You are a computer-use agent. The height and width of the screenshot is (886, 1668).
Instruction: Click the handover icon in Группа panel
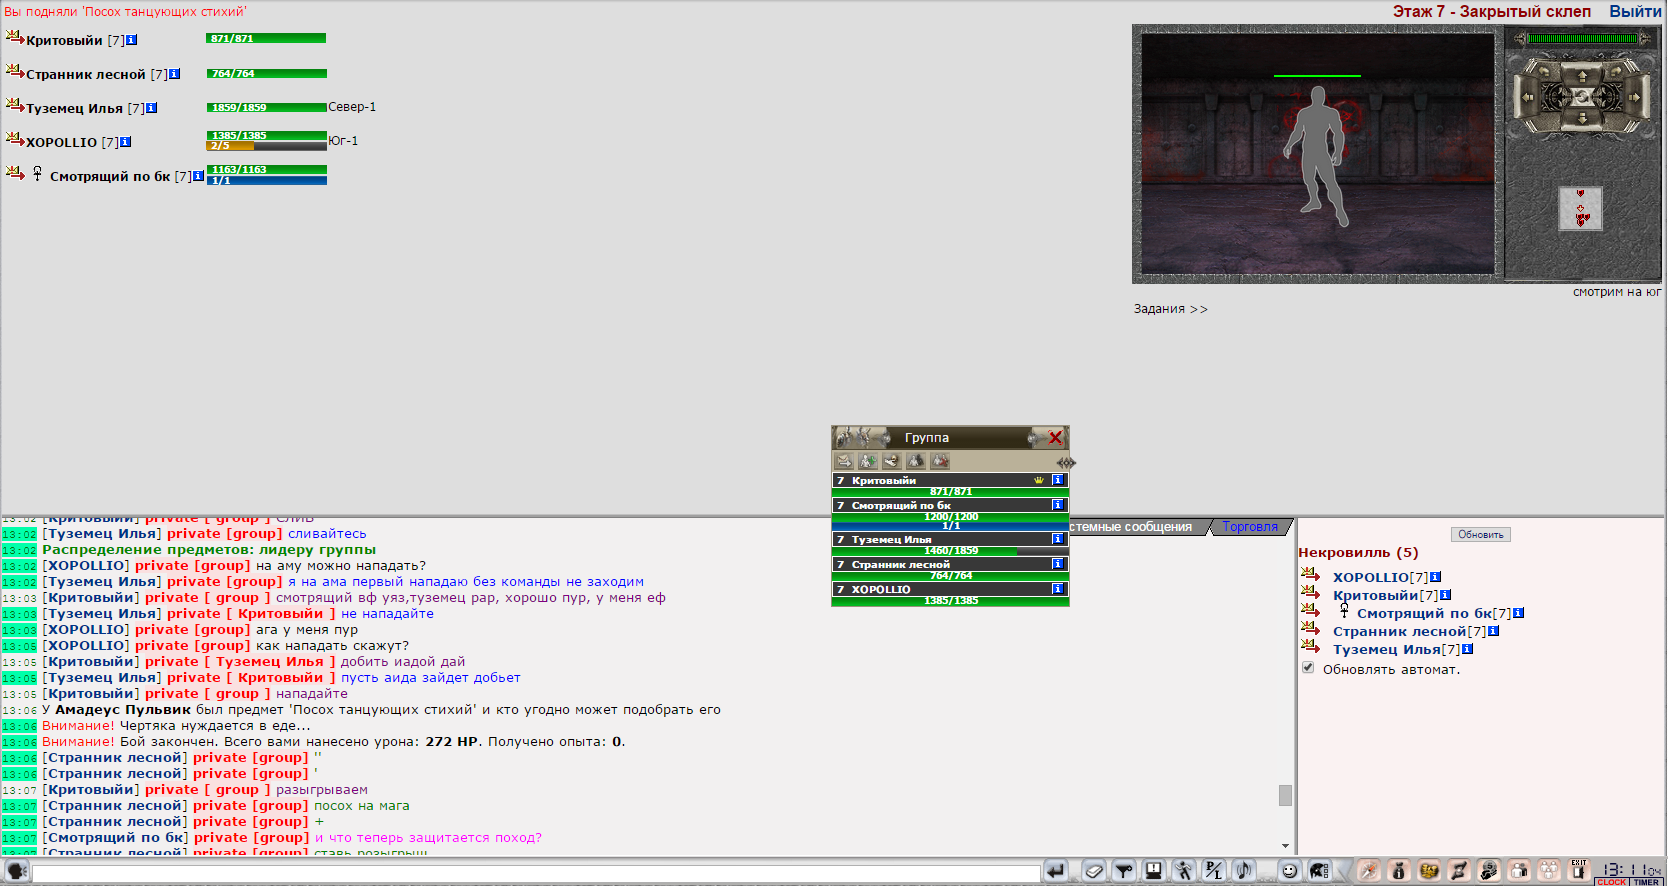pyautogui.click(x=891, y=461)
